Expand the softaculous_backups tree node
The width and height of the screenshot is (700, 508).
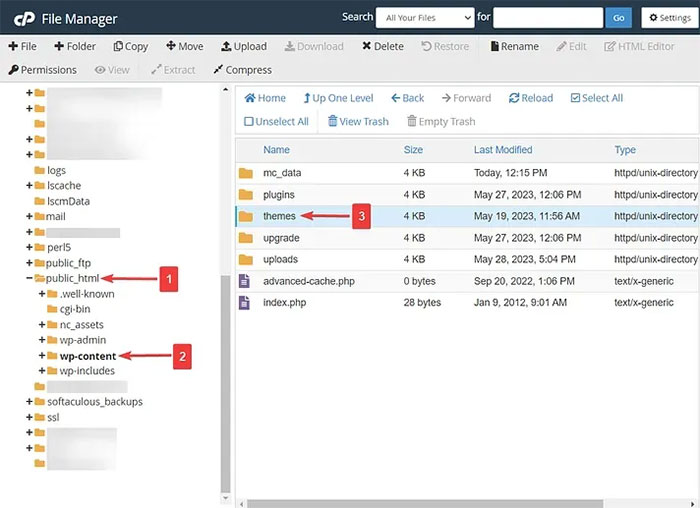click(x=29, y=402)
